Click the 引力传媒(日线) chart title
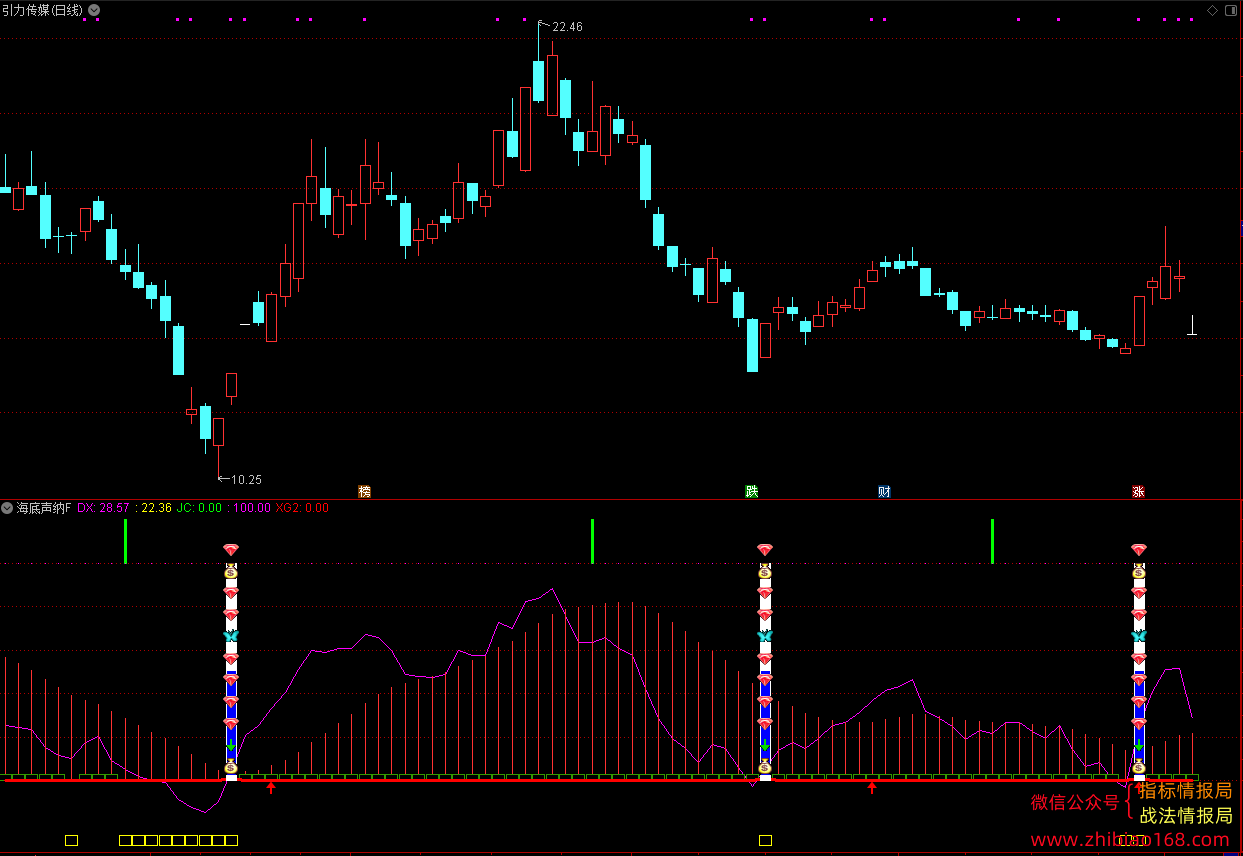1243x856 pixels. coord(43,10)
